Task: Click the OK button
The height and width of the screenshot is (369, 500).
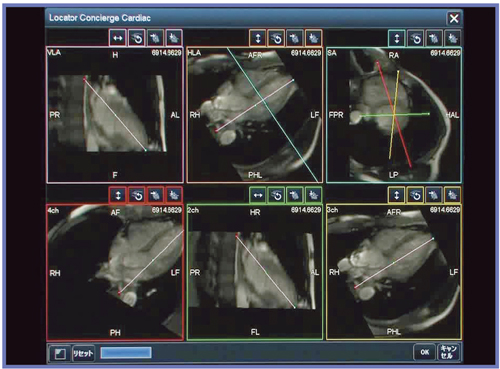Action: tap(424, 352)
